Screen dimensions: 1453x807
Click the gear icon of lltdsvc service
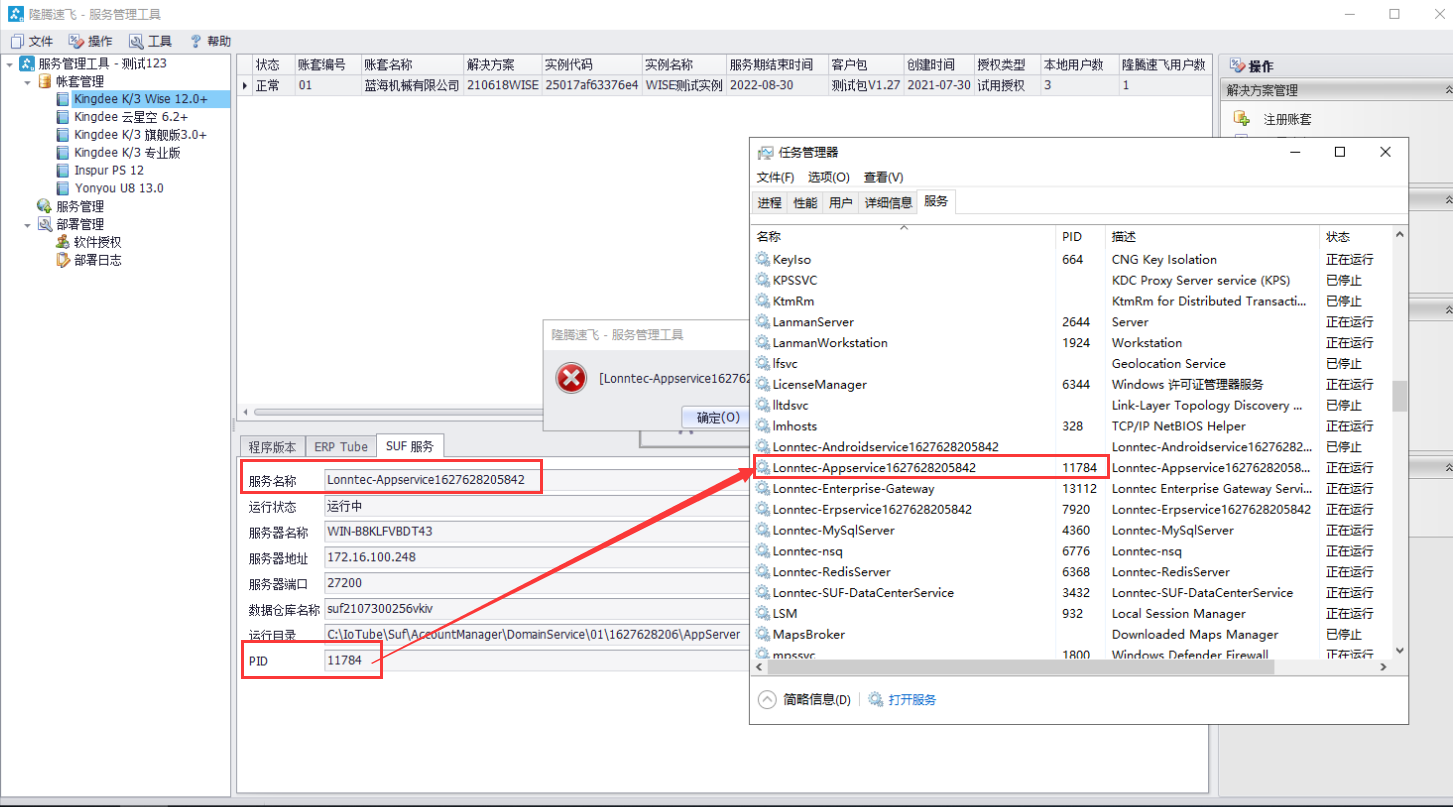click(763, 405)
